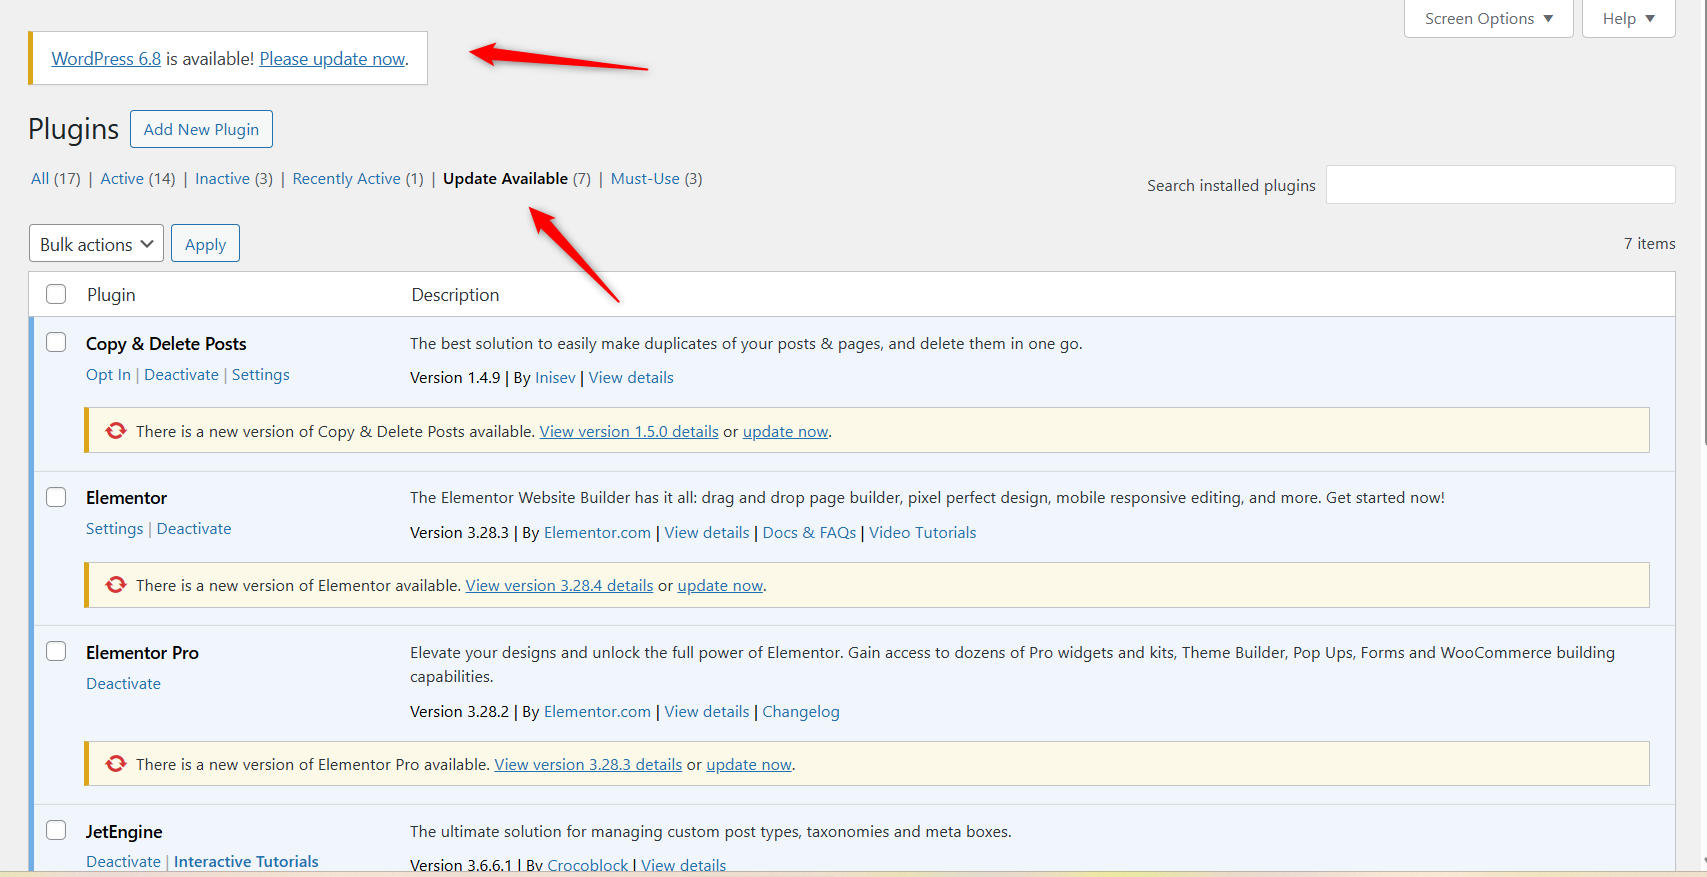The width and height of the screenshot is (1707, 877).
Task: Update Elementor Pro now
Action: [x=749, y=765]
